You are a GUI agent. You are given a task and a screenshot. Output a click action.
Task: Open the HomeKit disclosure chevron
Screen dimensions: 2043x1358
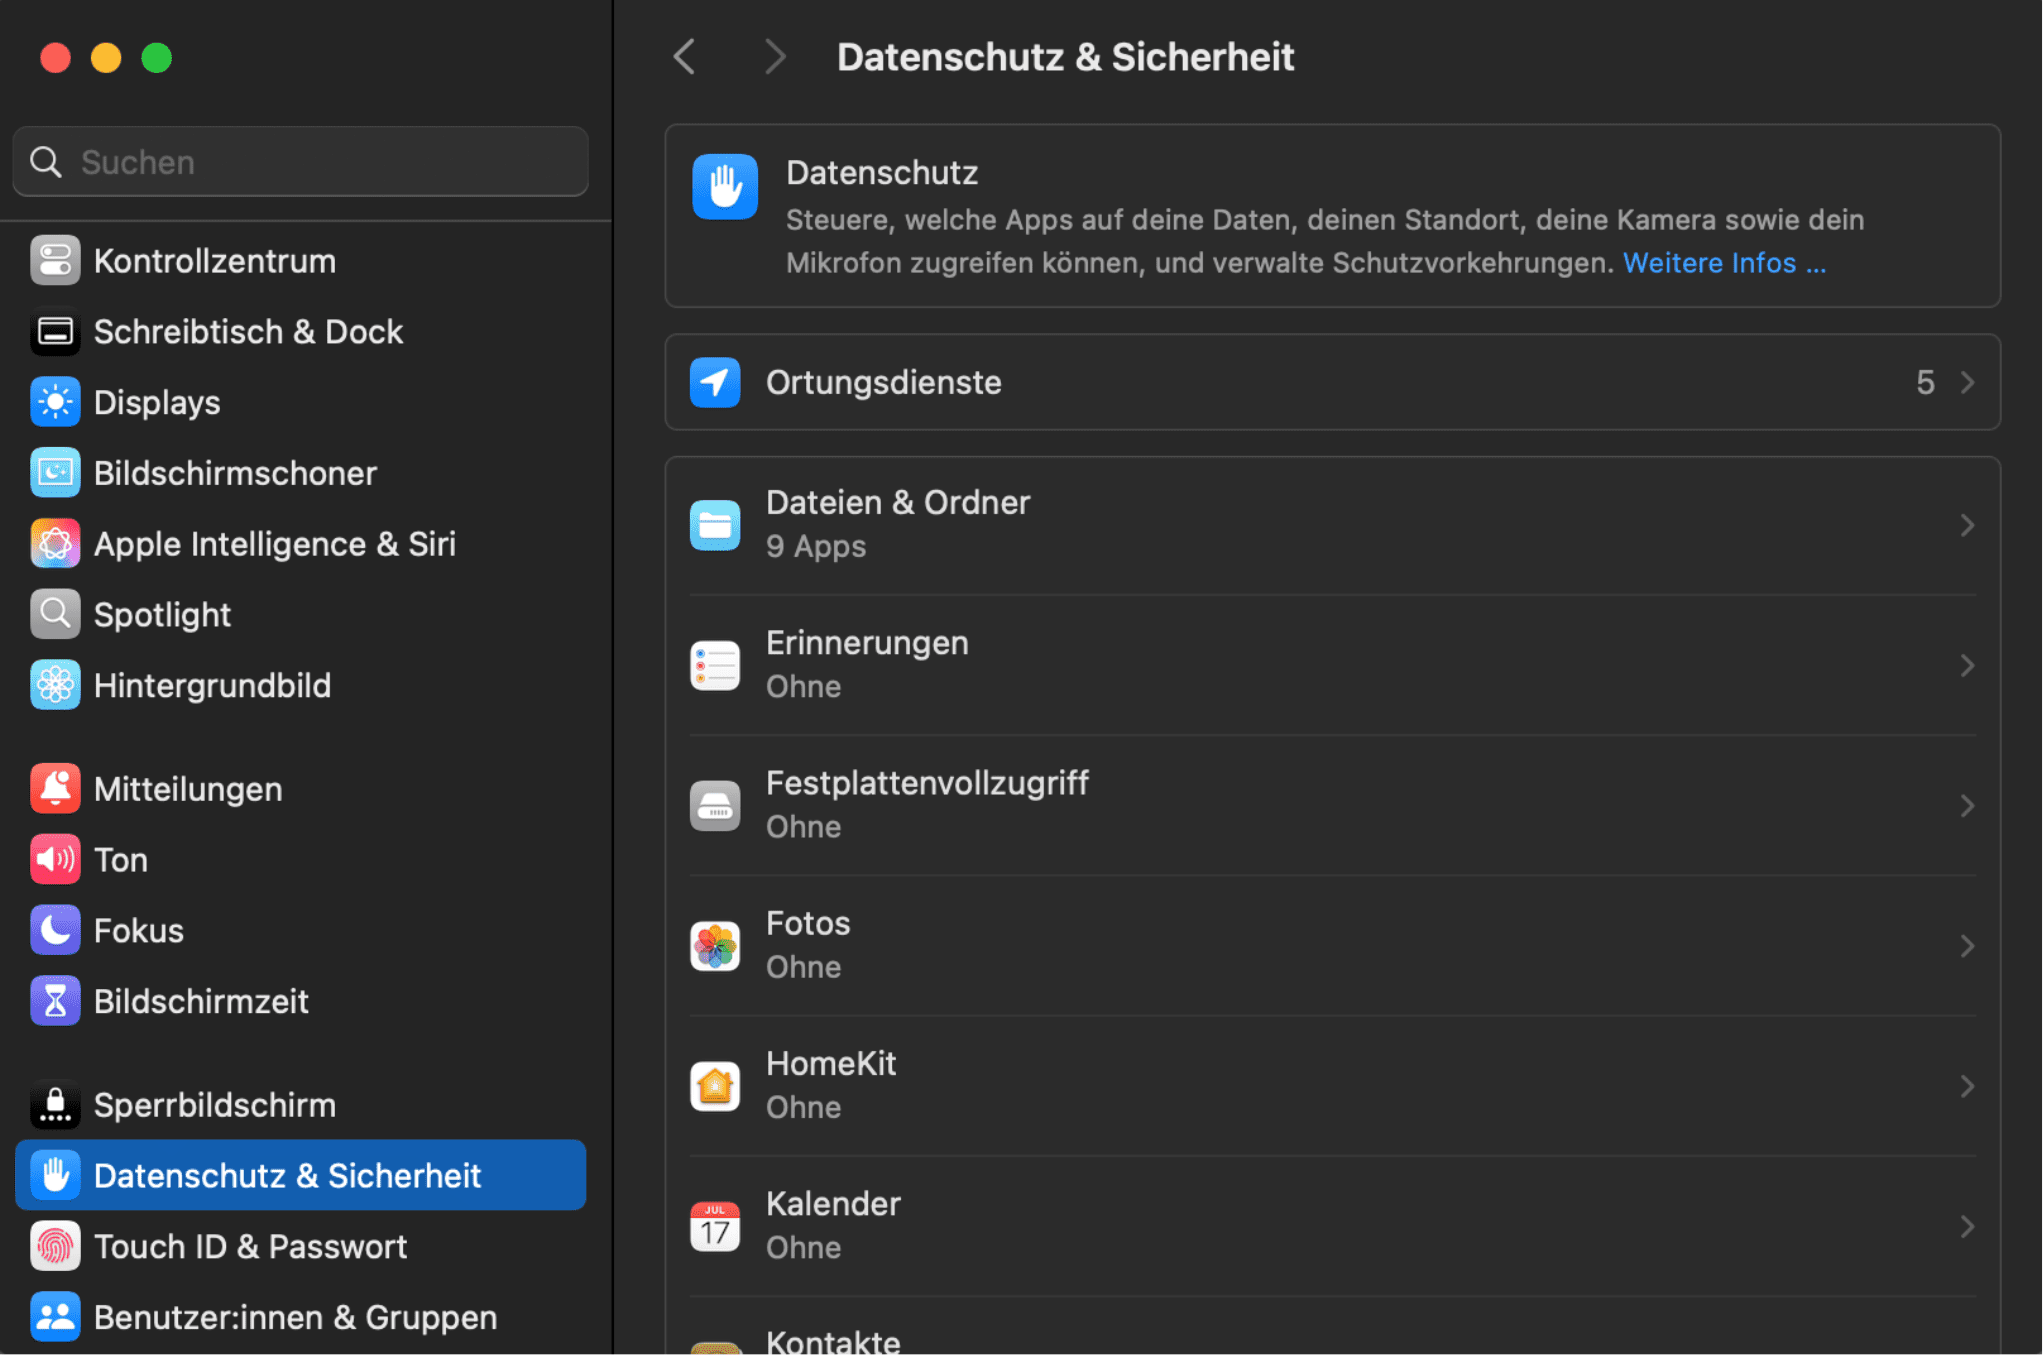[1967, 1086]
